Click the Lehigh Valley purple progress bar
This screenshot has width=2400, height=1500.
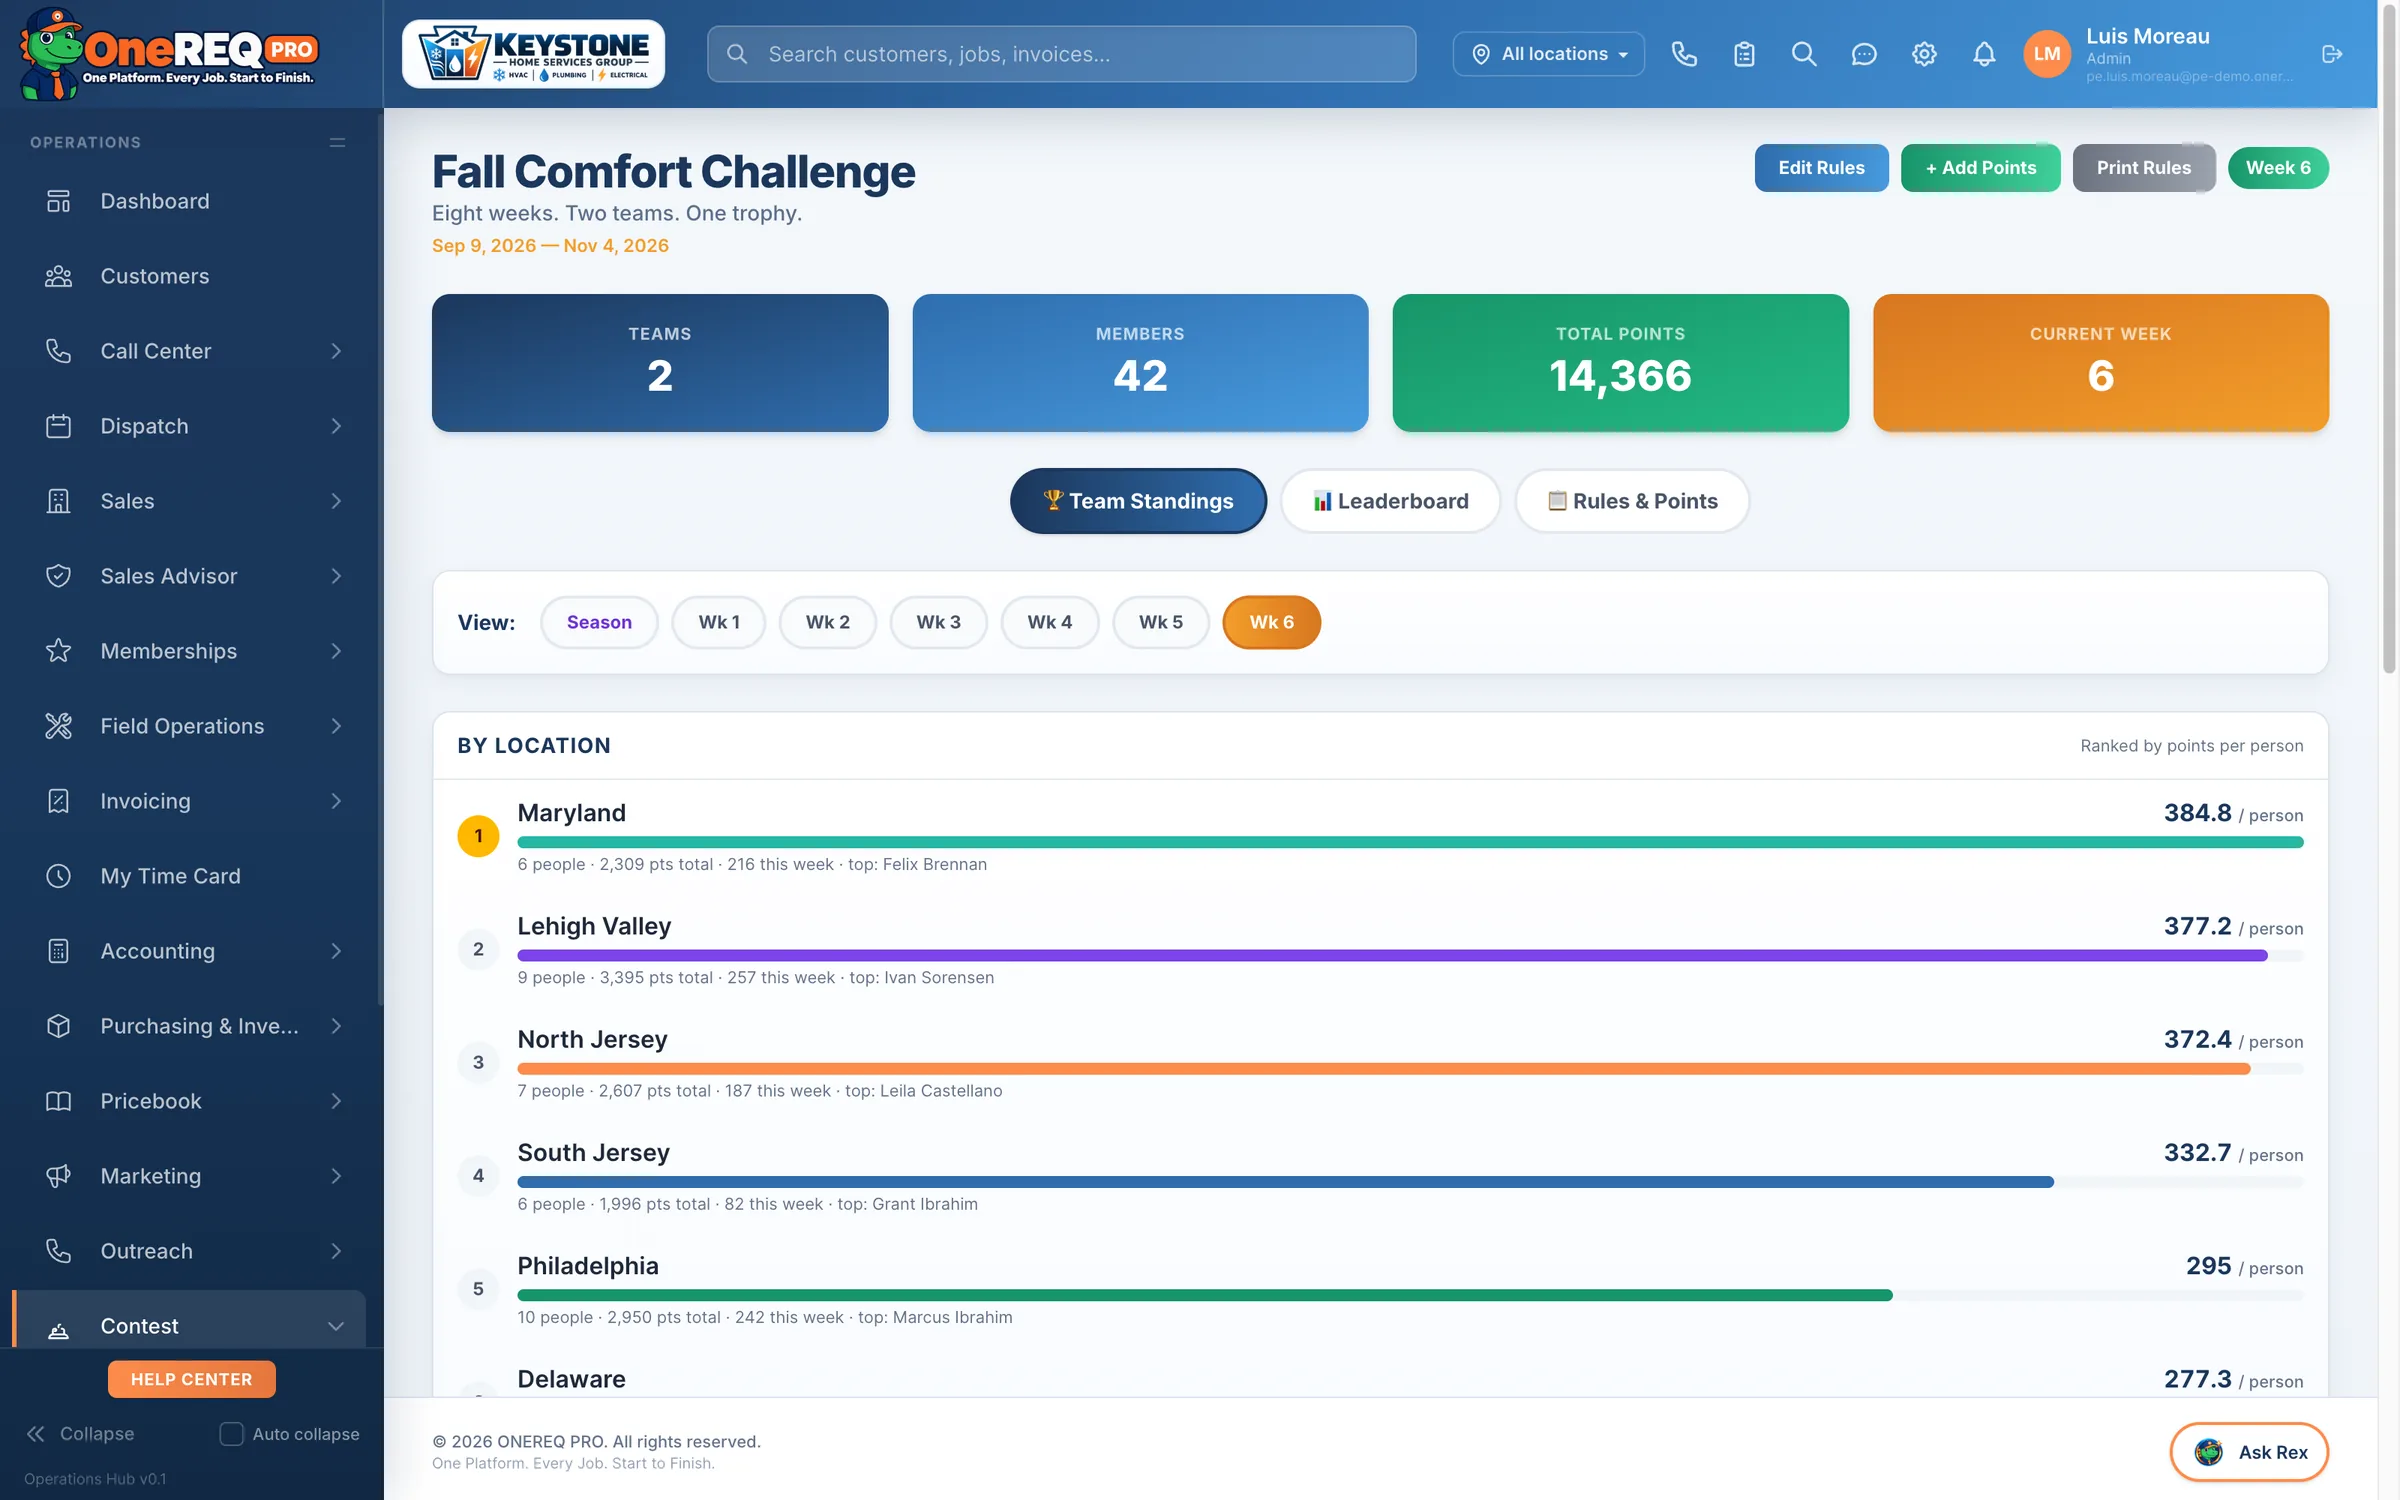pos(1392,955)
